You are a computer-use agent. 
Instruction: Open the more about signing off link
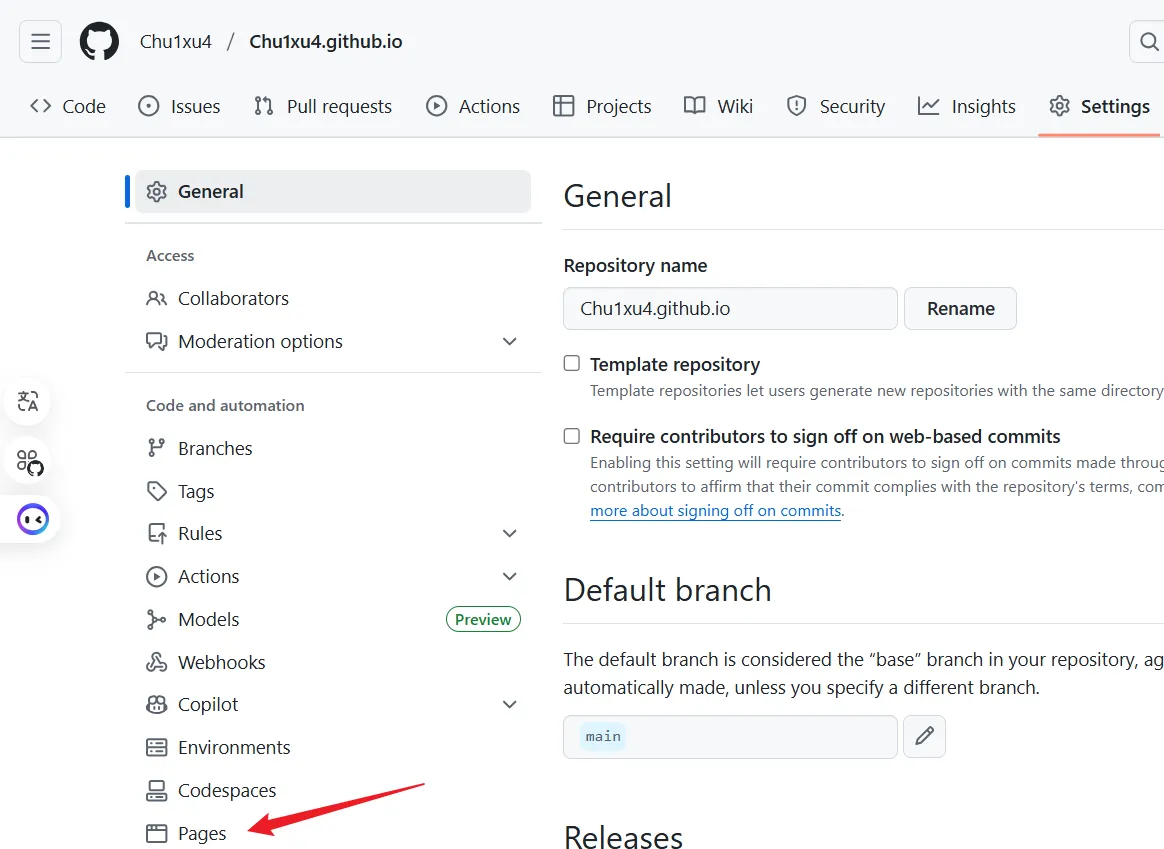pyautogui.click(x=715, y=510)
